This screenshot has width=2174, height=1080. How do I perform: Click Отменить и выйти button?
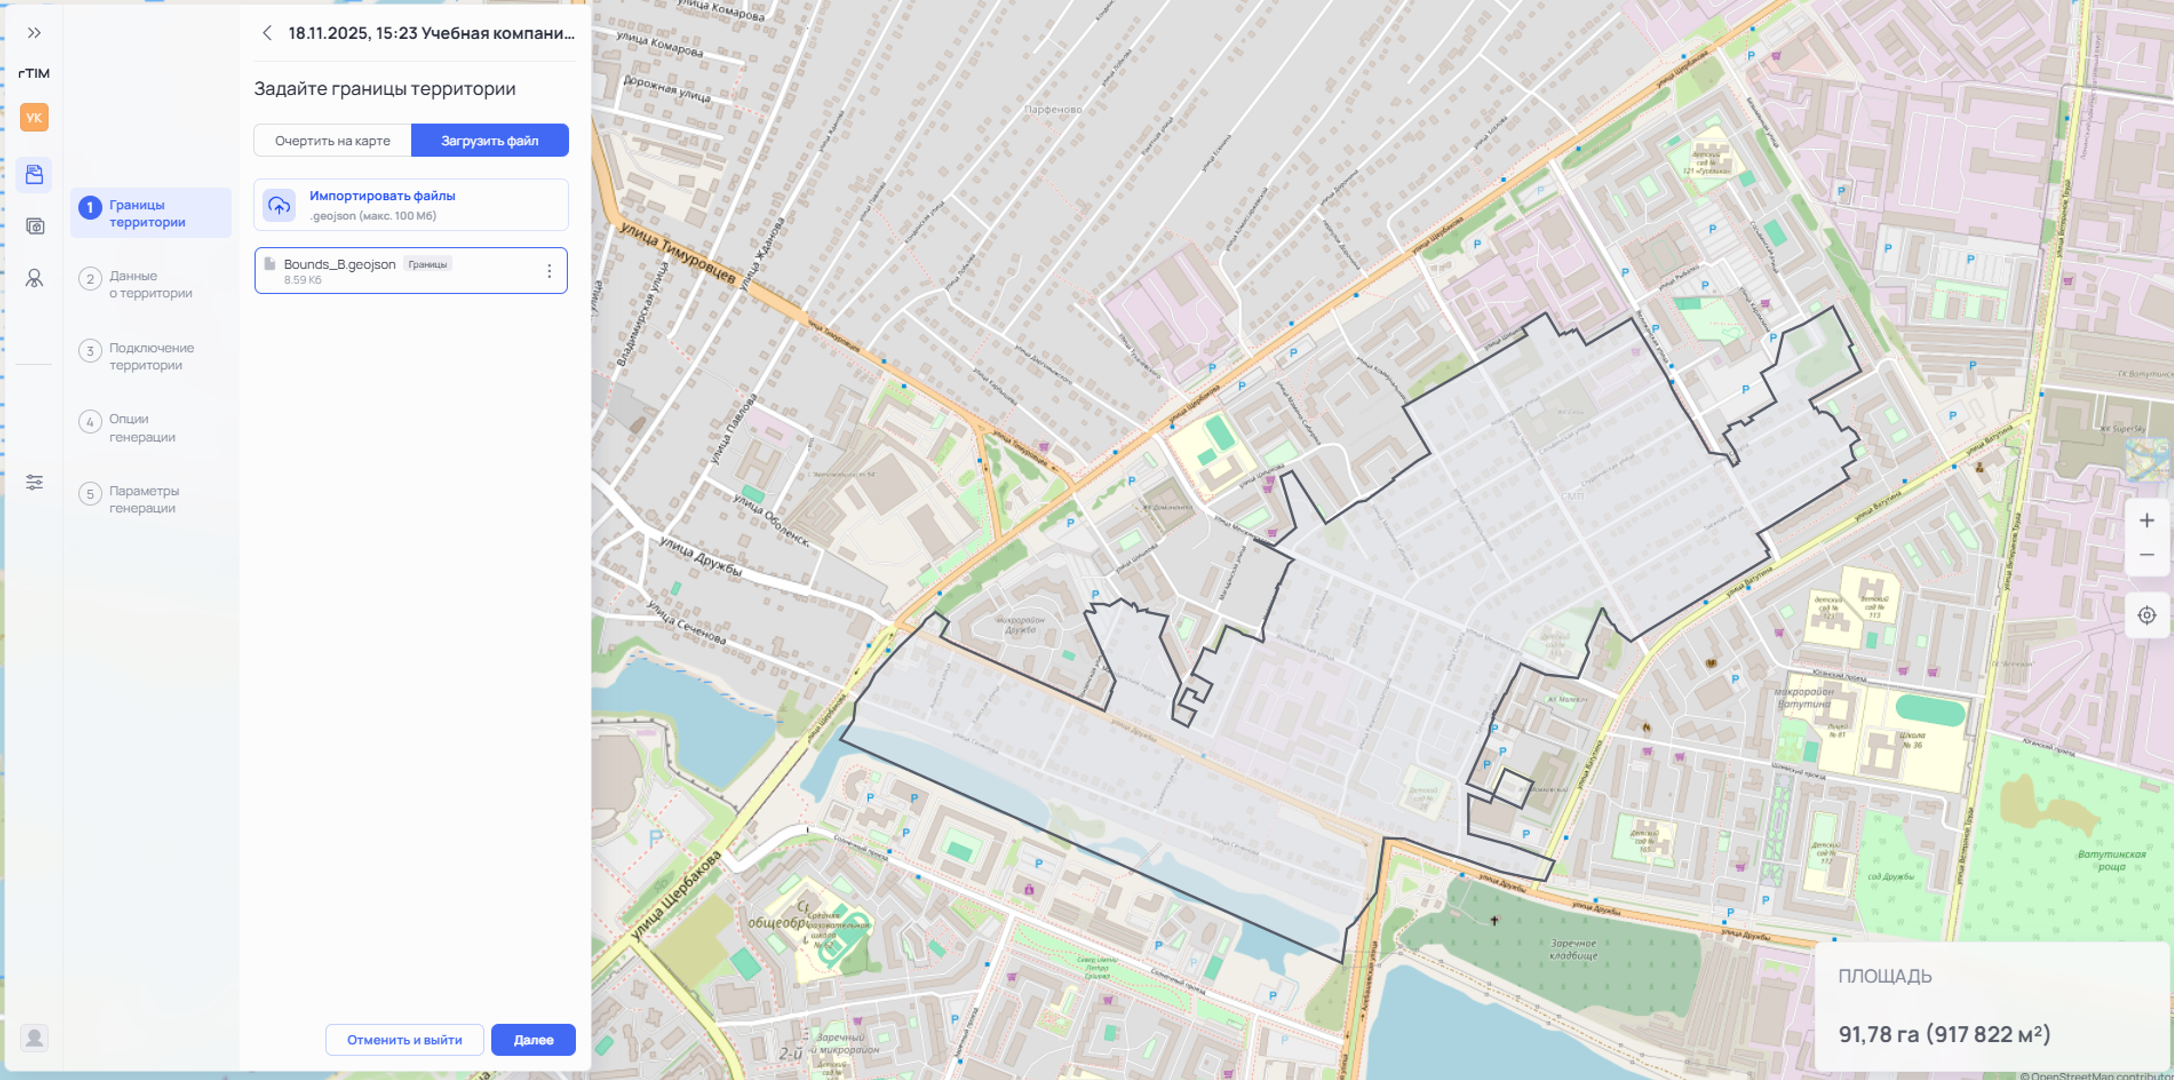coord(404,1040)
